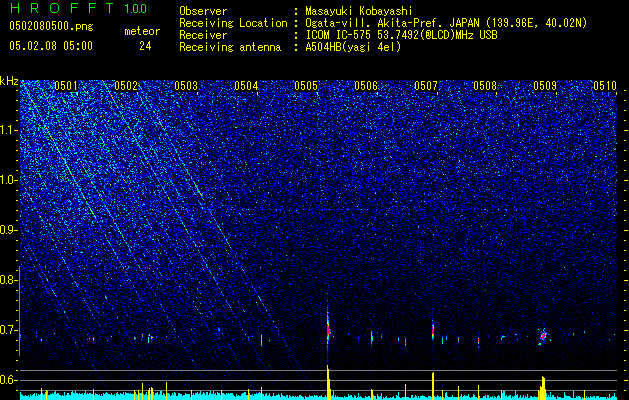Click the kHz axis unit label

9,81
